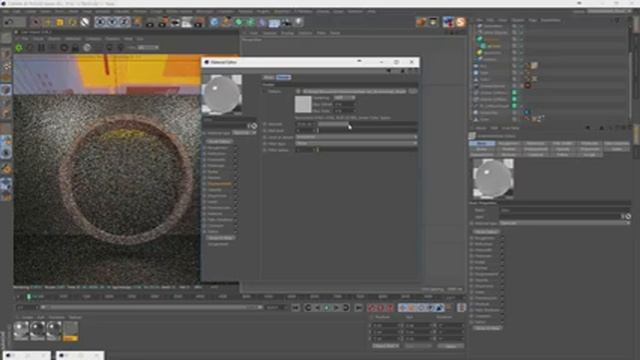Open the Live Viewer Options menu

pyautogui.click(x=112, y=39)
